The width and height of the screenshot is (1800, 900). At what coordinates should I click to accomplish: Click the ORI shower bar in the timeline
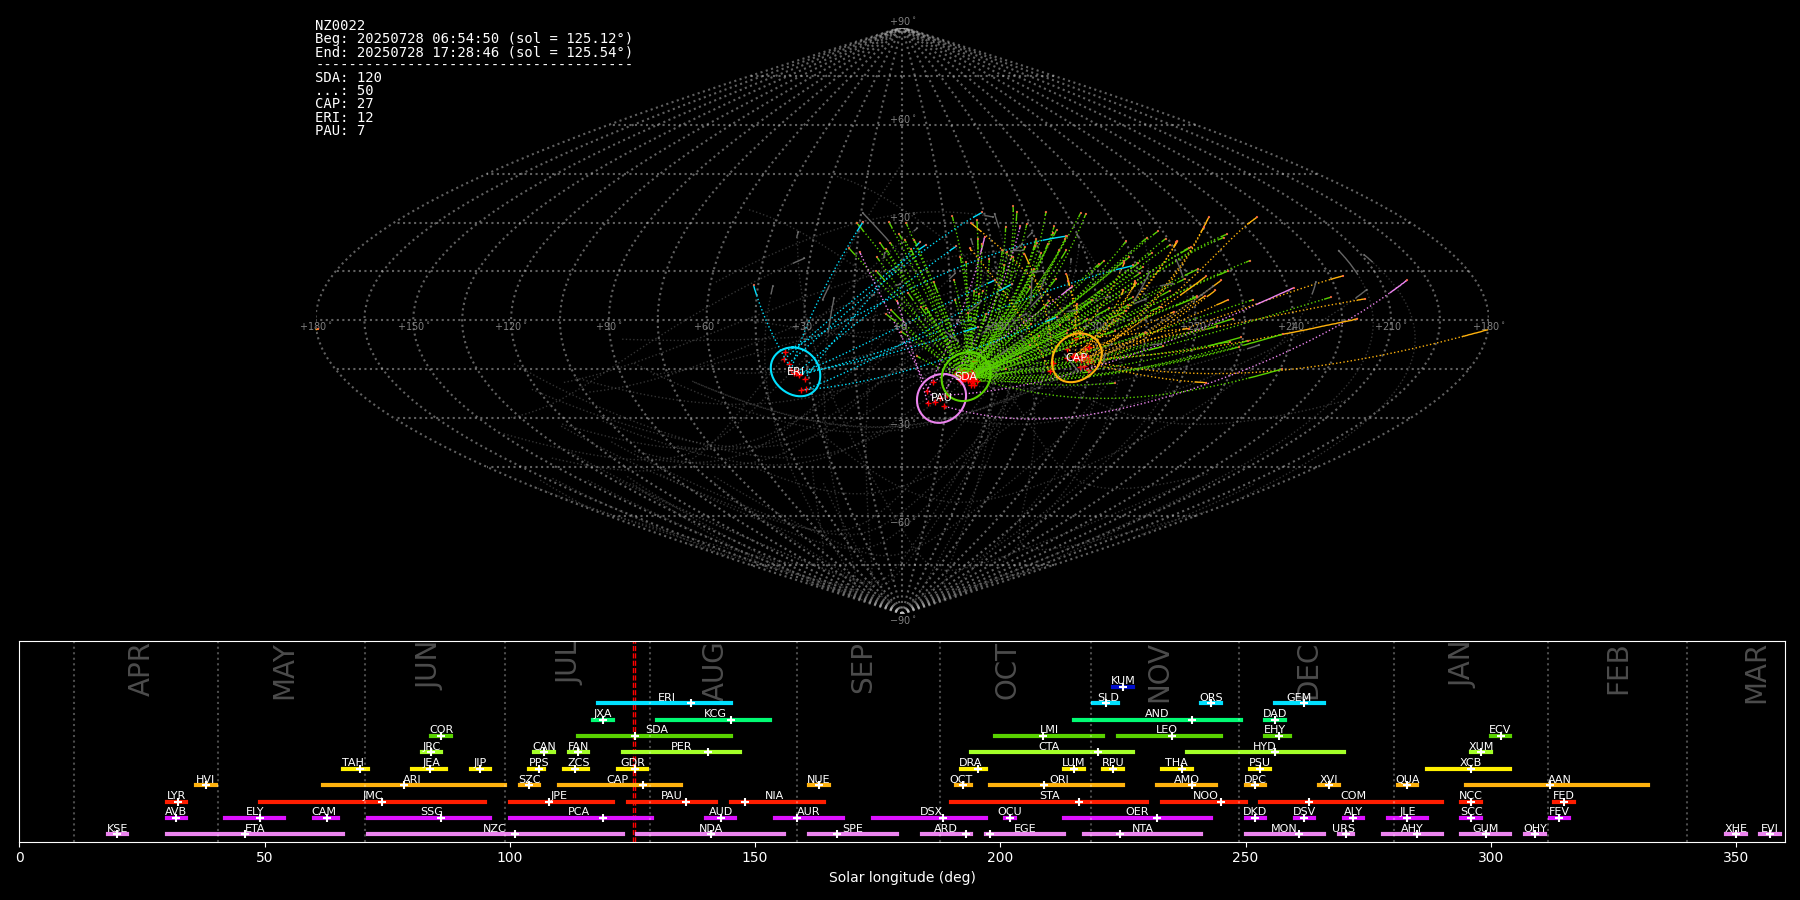1056,785
